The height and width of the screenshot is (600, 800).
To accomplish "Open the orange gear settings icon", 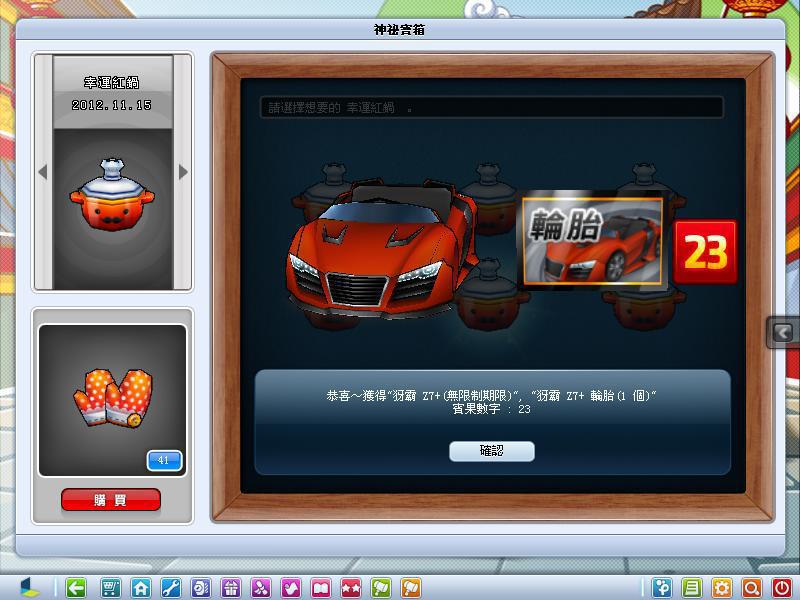I will point(722,588).
